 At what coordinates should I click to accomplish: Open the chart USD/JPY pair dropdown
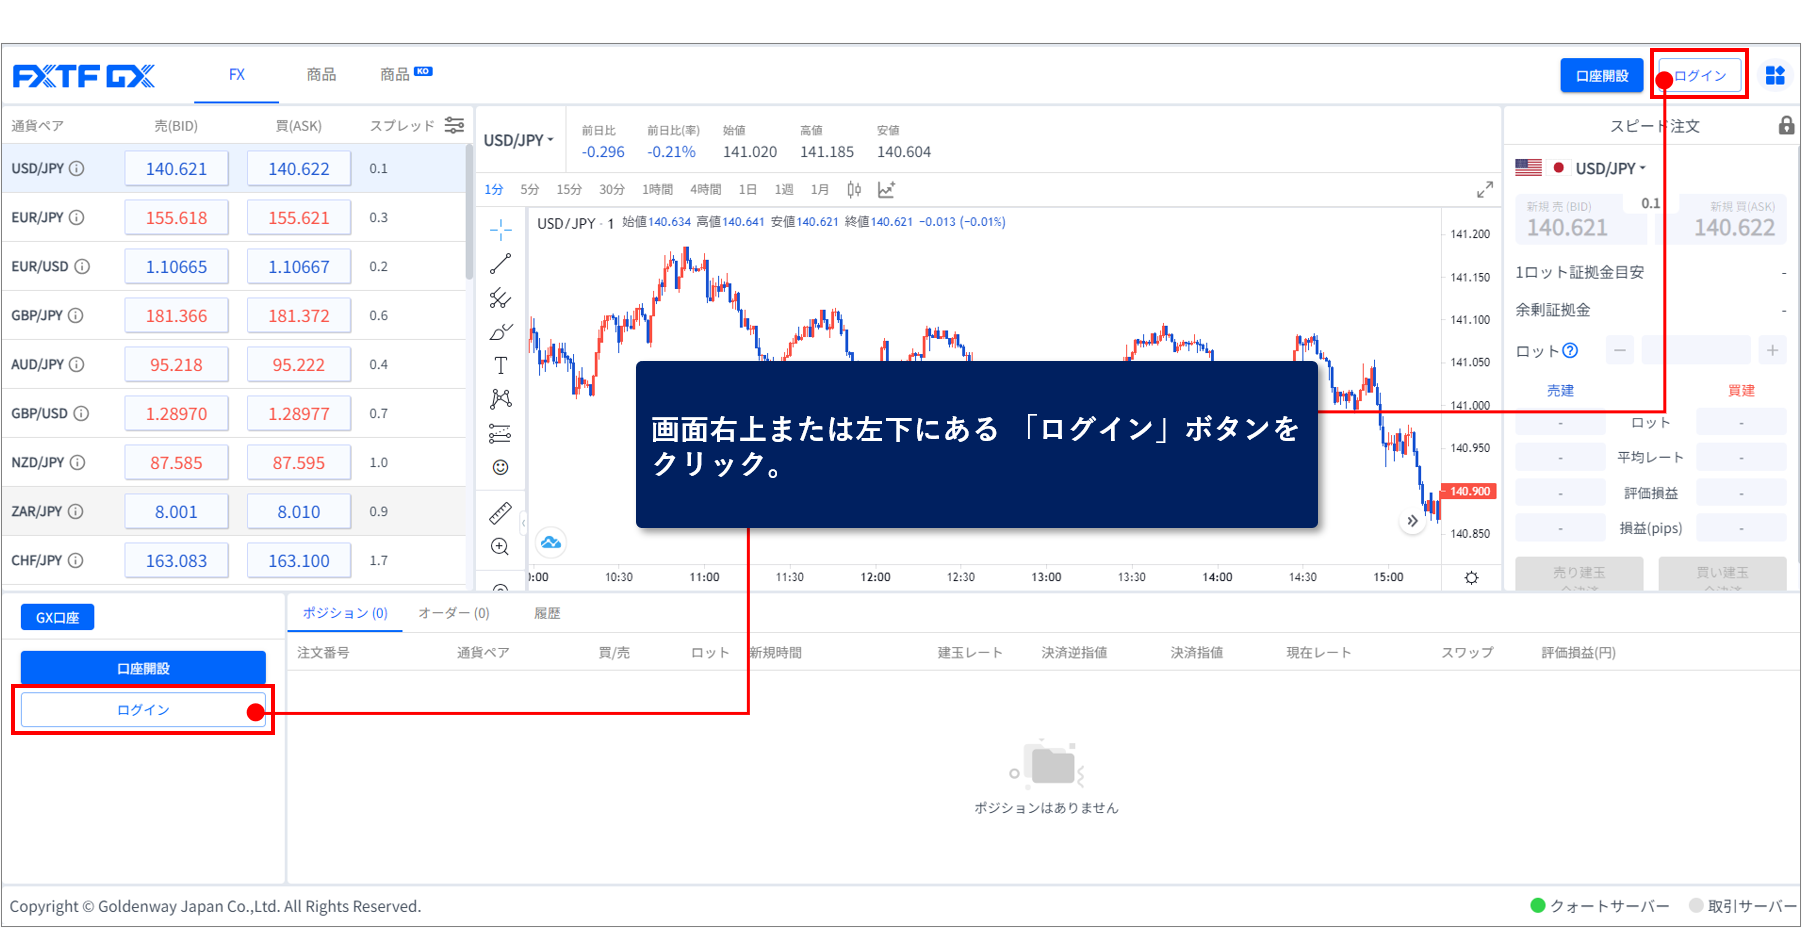pos(519,141)
